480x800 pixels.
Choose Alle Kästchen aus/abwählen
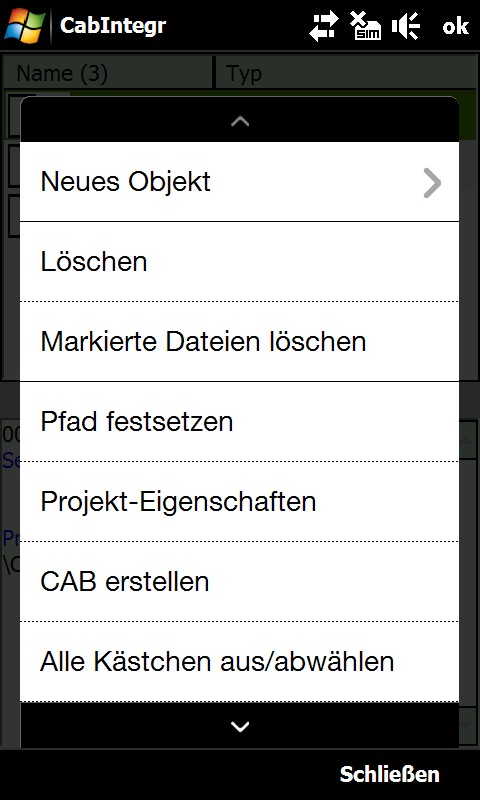click(239, 662)
